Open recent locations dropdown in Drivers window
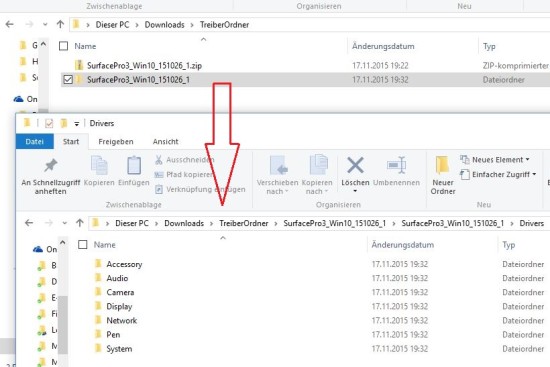 pos(65,223)
